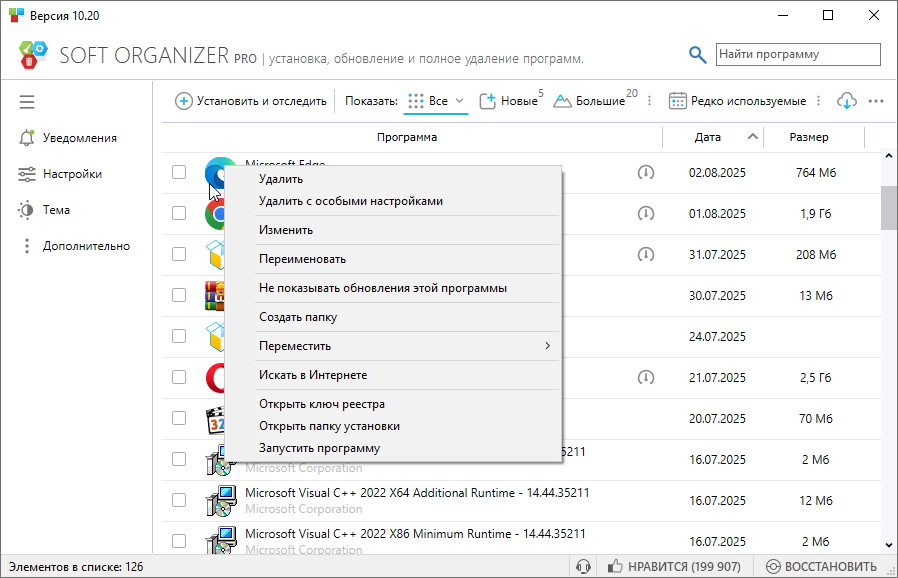Click the Элементов в списке: 126 status text
This screenshot has height=578, width=898.
[76, 567]
